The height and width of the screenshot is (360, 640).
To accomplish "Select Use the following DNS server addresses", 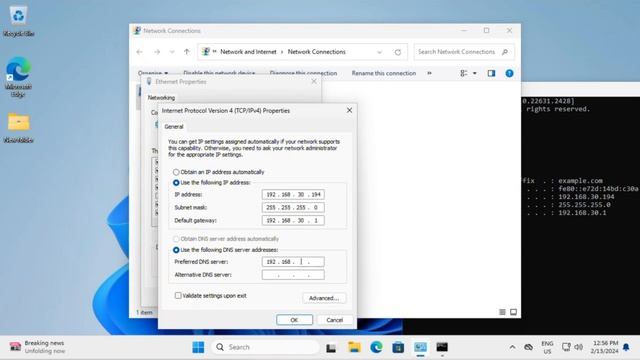I will 176,249.
